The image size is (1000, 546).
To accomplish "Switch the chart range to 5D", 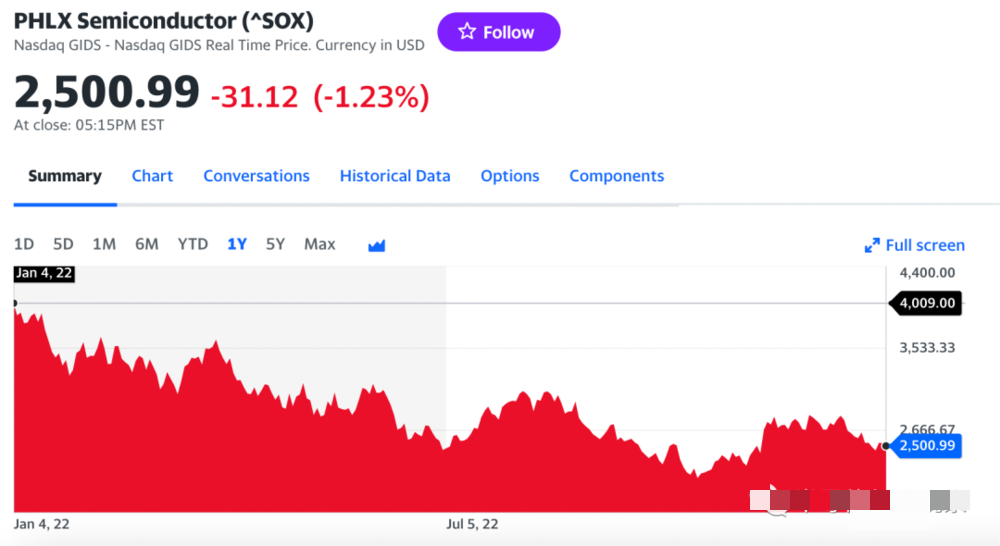I will tap(63, 244).
